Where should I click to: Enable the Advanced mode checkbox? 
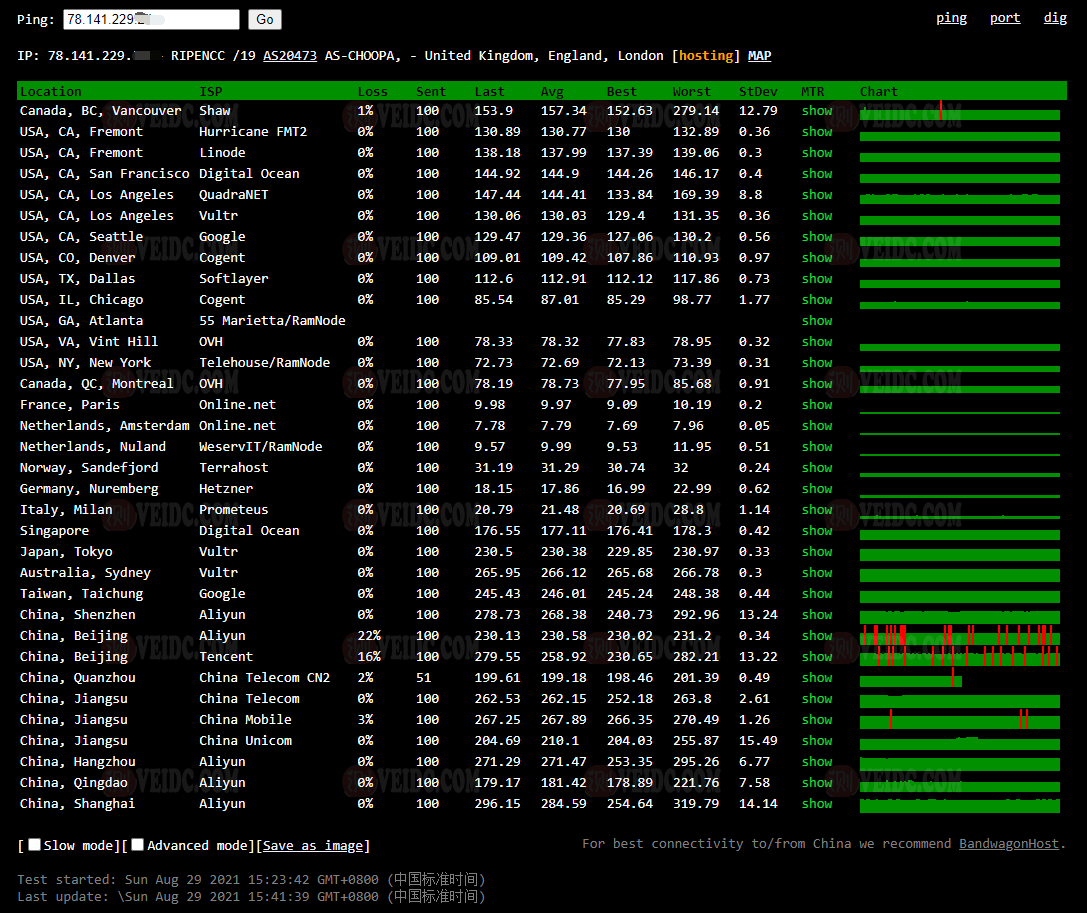(x=138, y=845)
